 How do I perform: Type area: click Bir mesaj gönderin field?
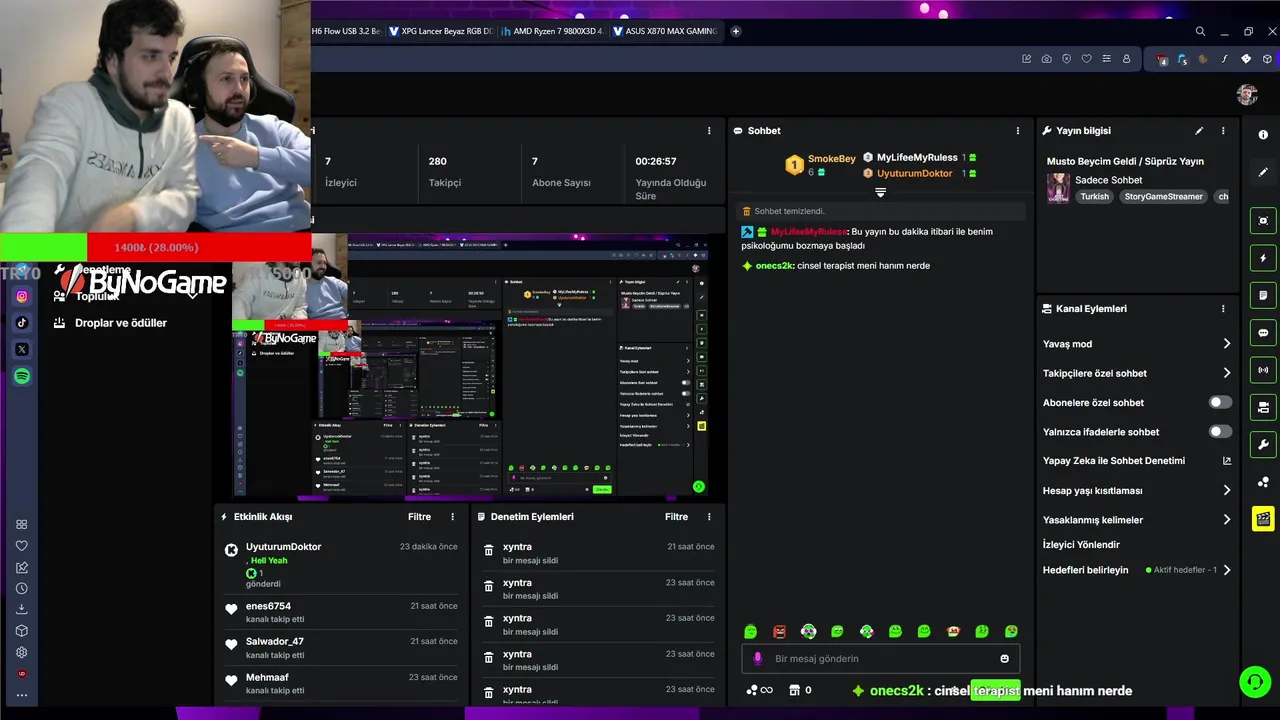pos(880,659)
